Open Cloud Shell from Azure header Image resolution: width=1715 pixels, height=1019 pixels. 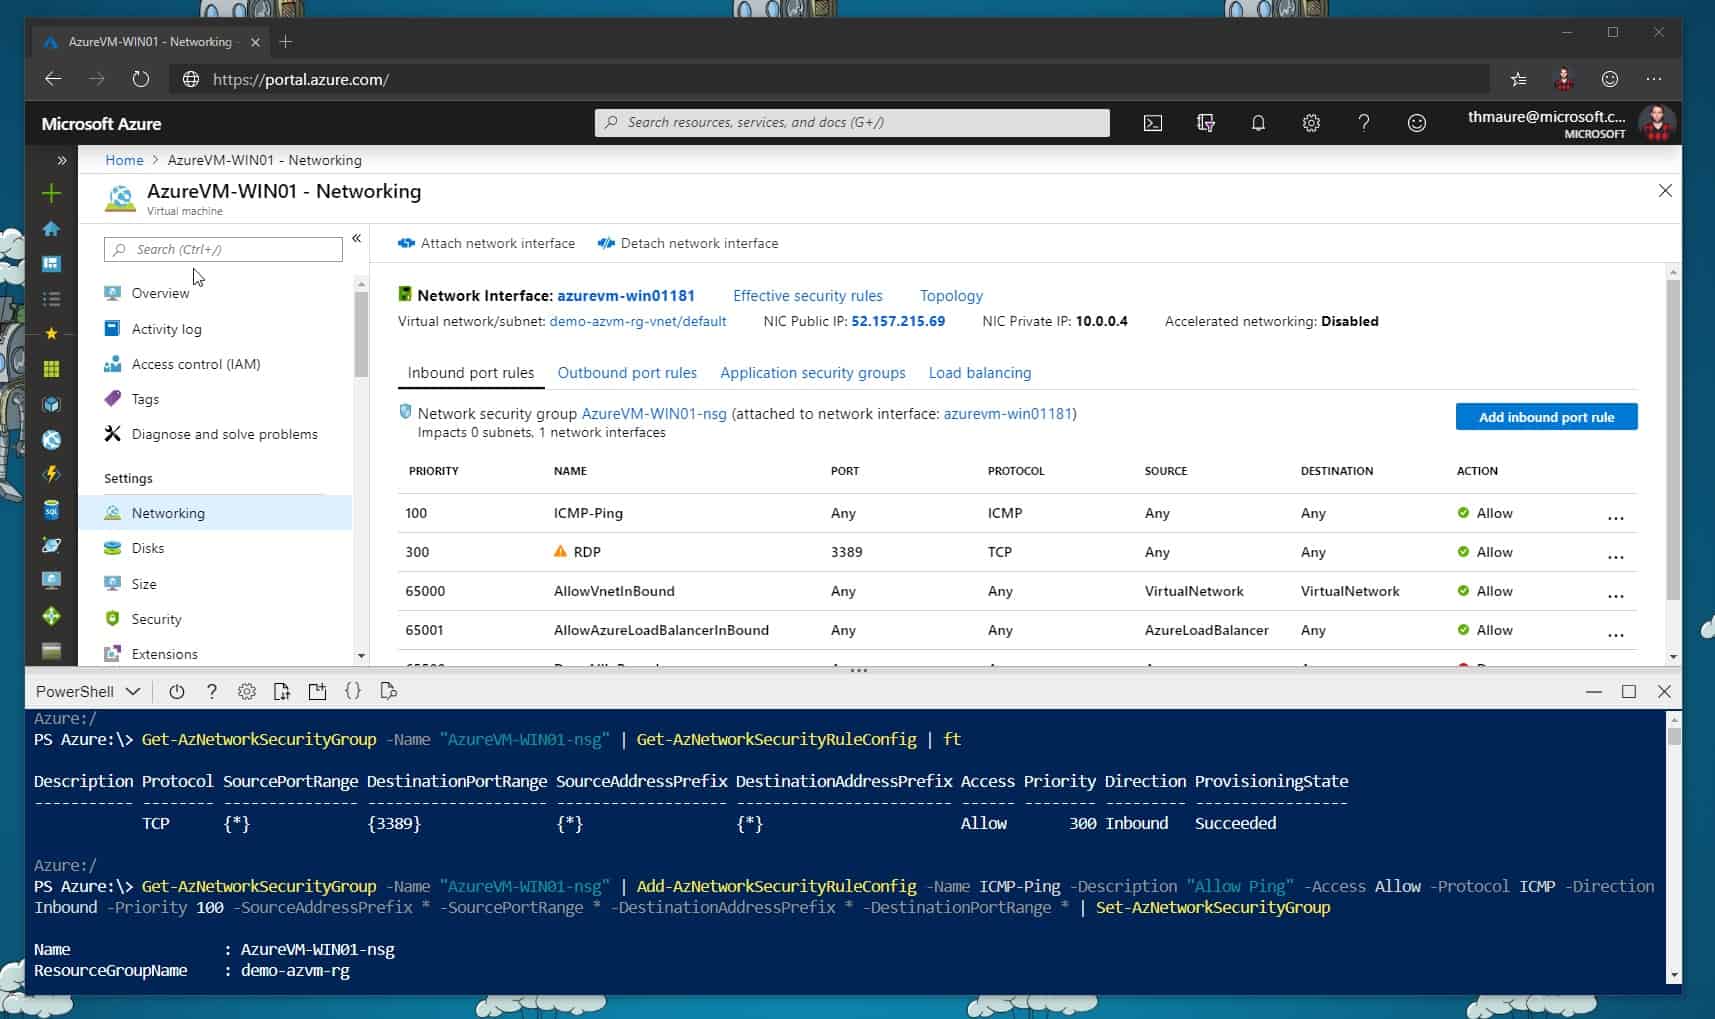(x=1152, y=123)
